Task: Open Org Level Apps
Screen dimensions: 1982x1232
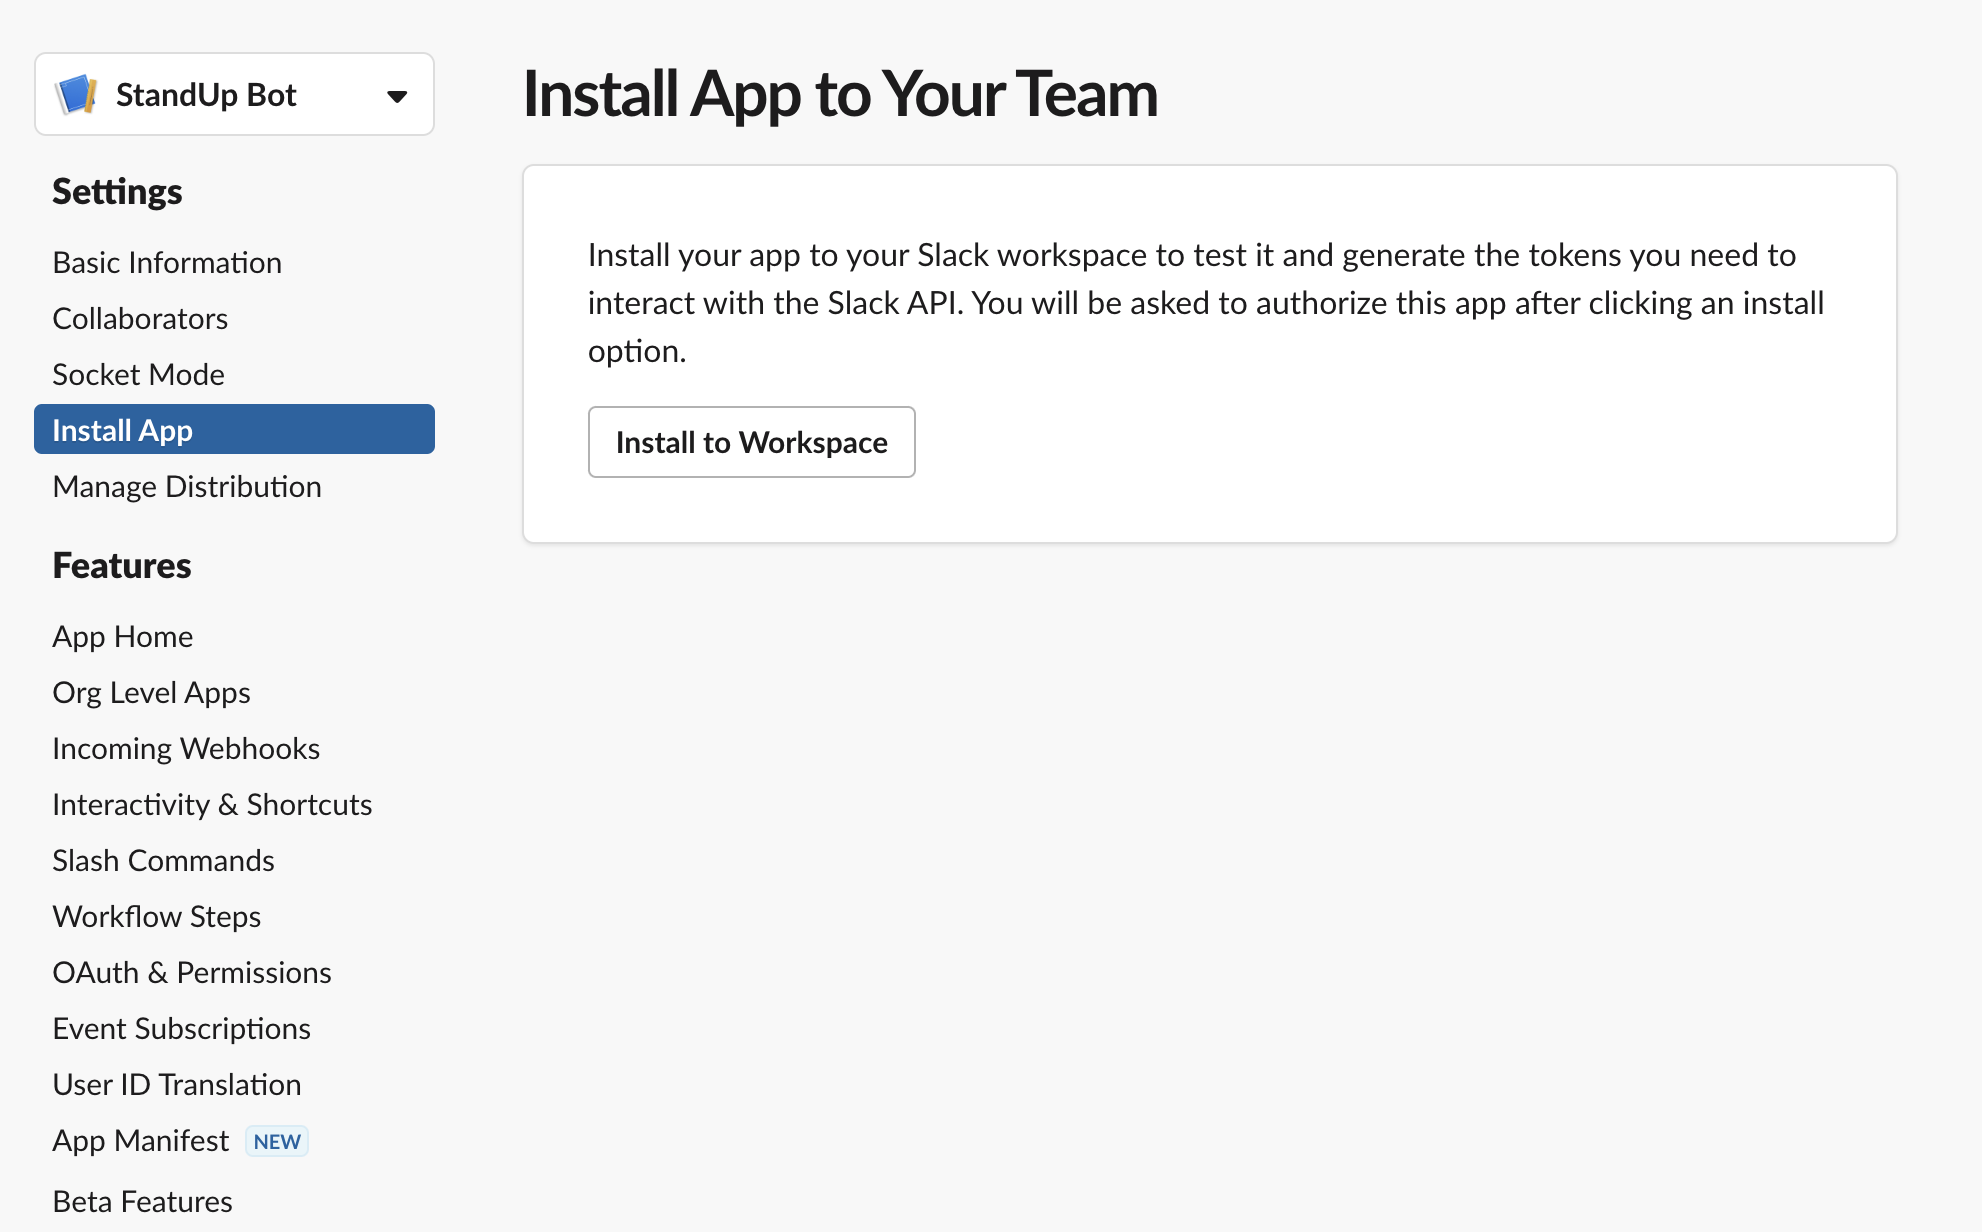Action: pyautogui.click(x=151, y=692)
